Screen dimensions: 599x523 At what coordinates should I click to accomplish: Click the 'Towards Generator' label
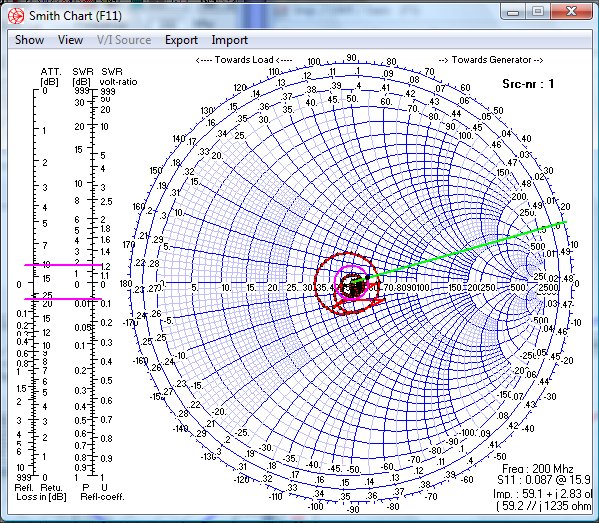click(491, 60)
